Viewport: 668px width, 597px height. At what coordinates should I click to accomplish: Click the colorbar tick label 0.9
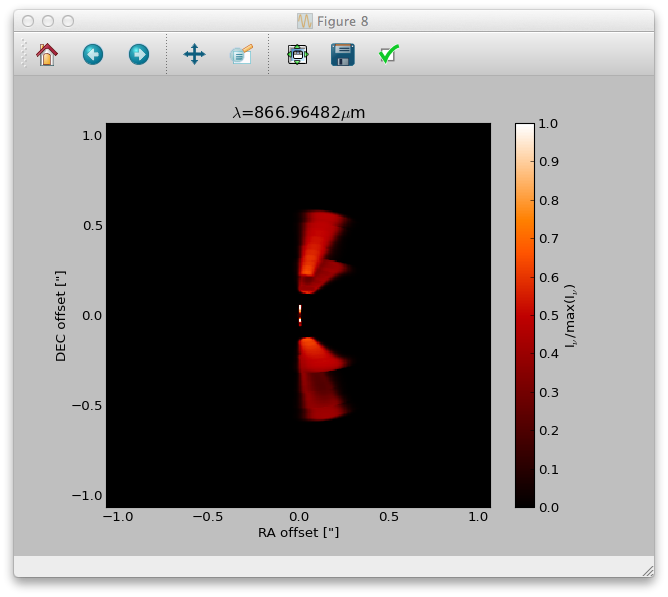click(x=549, y=162)
